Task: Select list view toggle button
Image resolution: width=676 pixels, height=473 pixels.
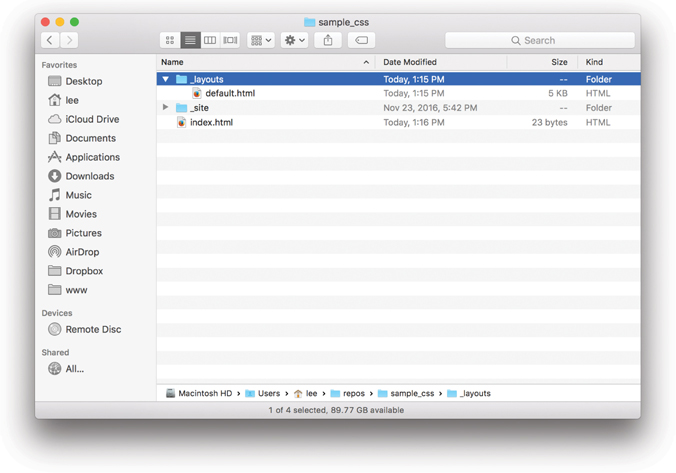Action: tap(190, 40)
